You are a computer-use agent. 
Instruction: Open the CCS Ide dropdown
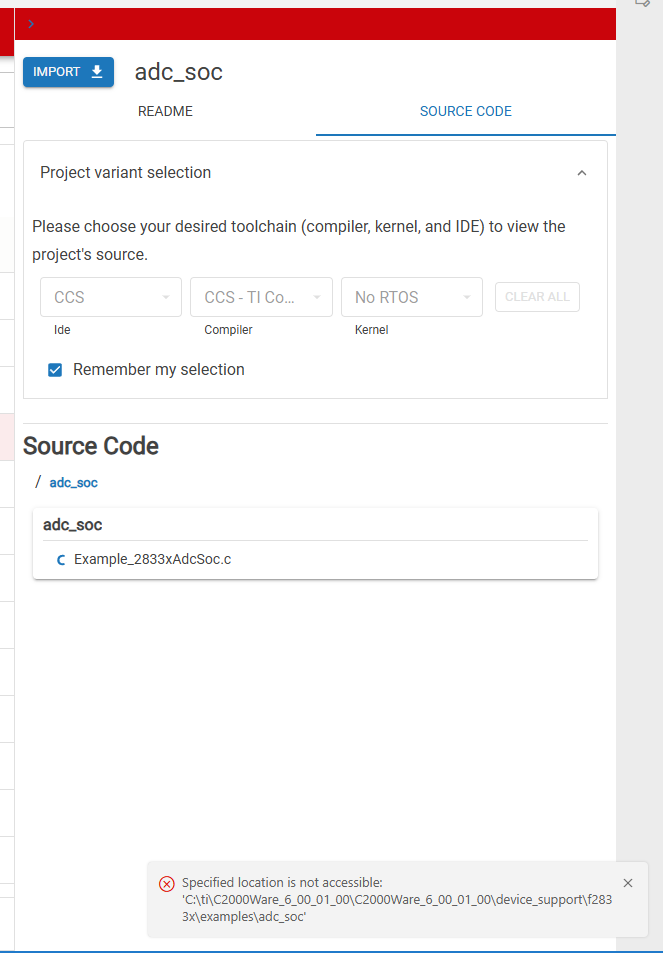click(x=111, y=297)
